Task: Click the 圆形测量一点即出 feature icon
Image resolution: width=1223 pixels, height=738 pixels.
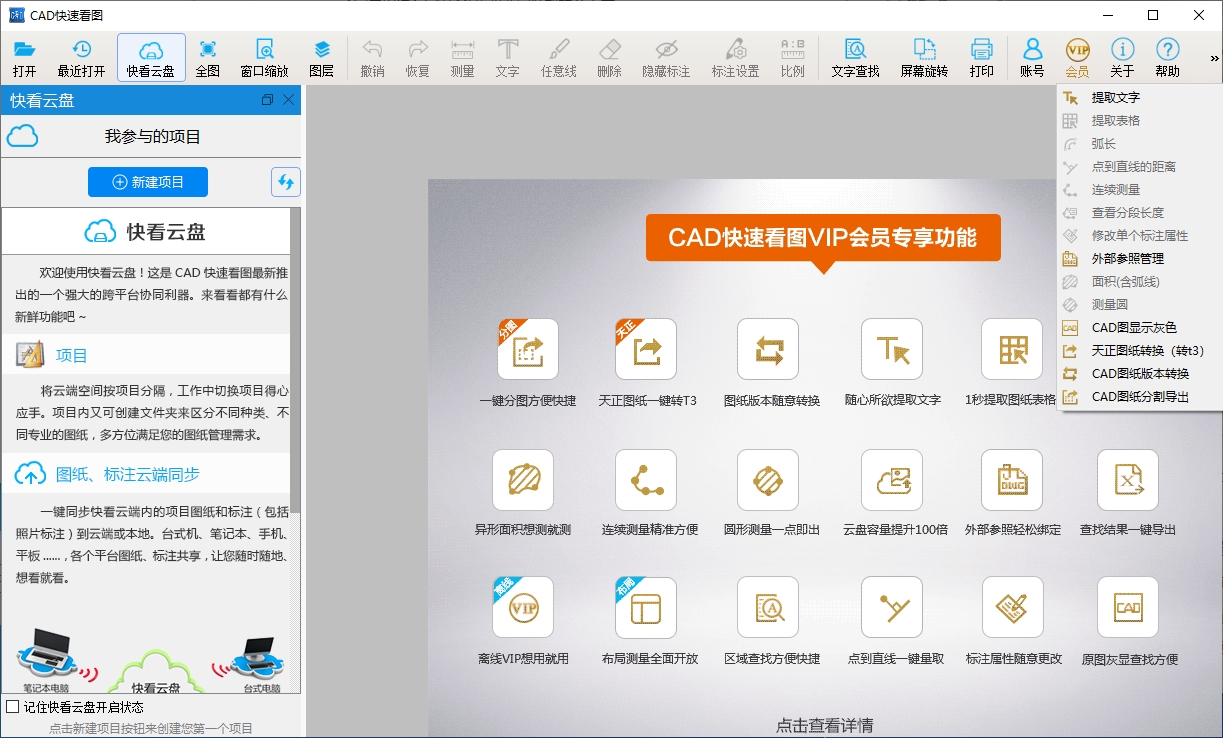Action: (768, 480)
